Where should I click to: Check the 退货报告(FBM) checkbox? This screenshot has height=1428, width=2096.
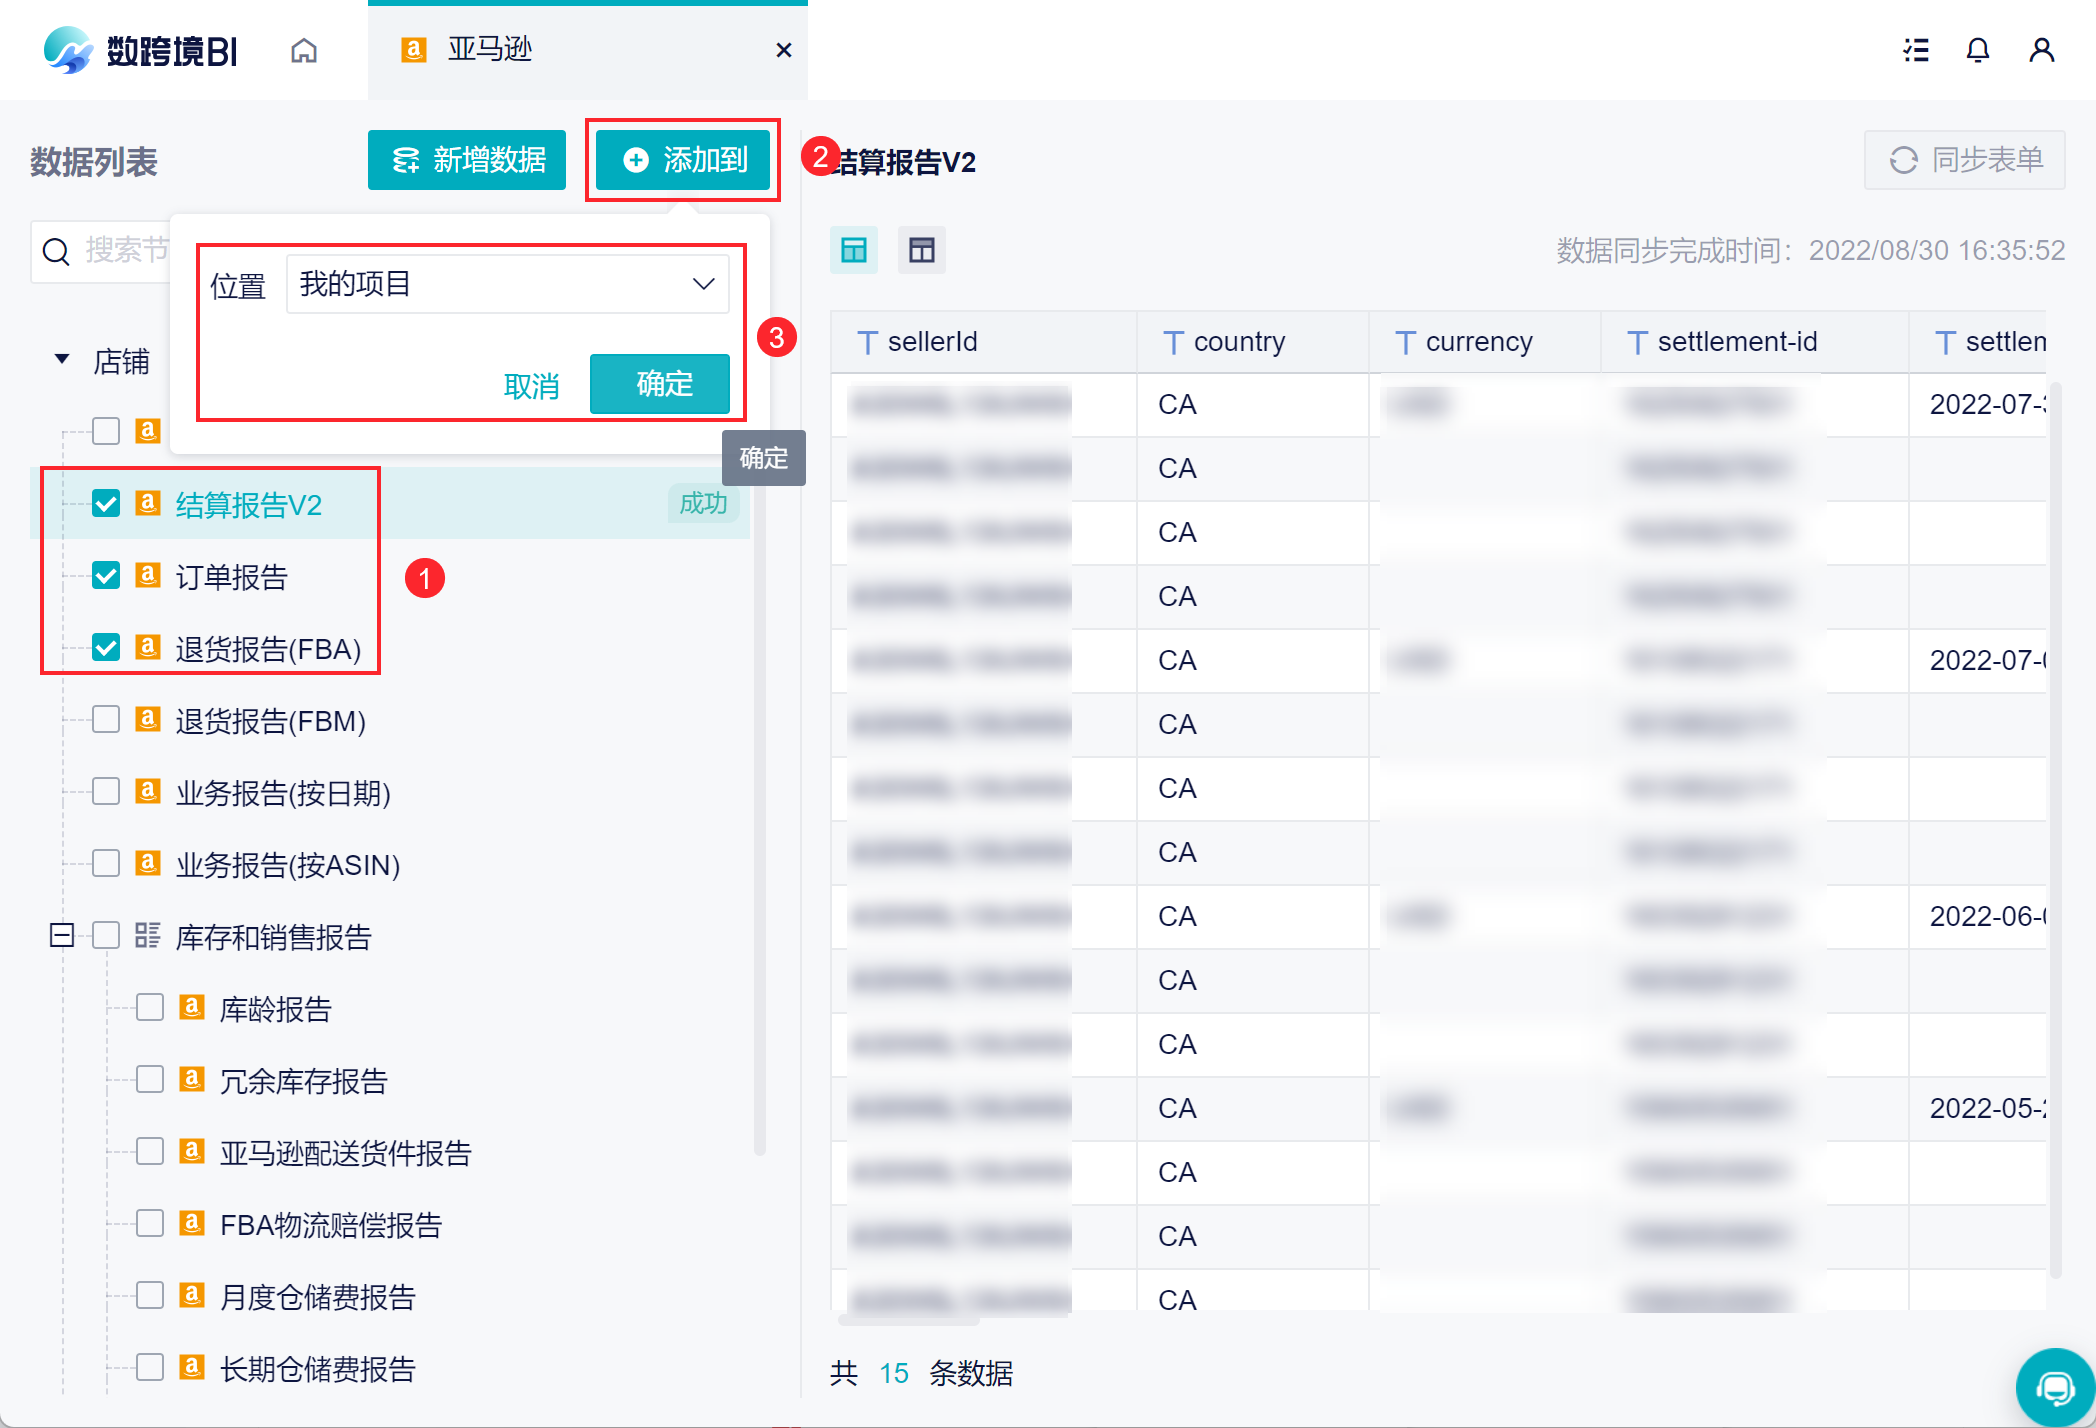click(x=106, y=720)
